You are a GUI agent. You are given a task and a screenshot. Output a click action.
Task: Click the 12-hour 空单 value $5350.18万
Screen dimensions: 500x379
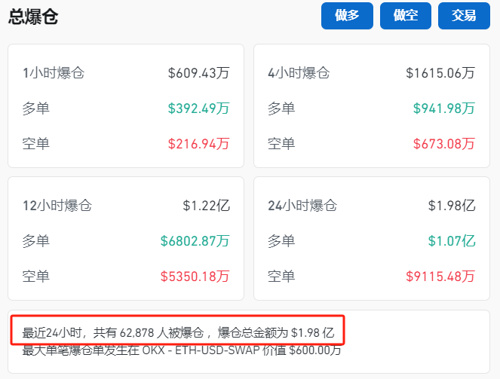tap(195, 276)
